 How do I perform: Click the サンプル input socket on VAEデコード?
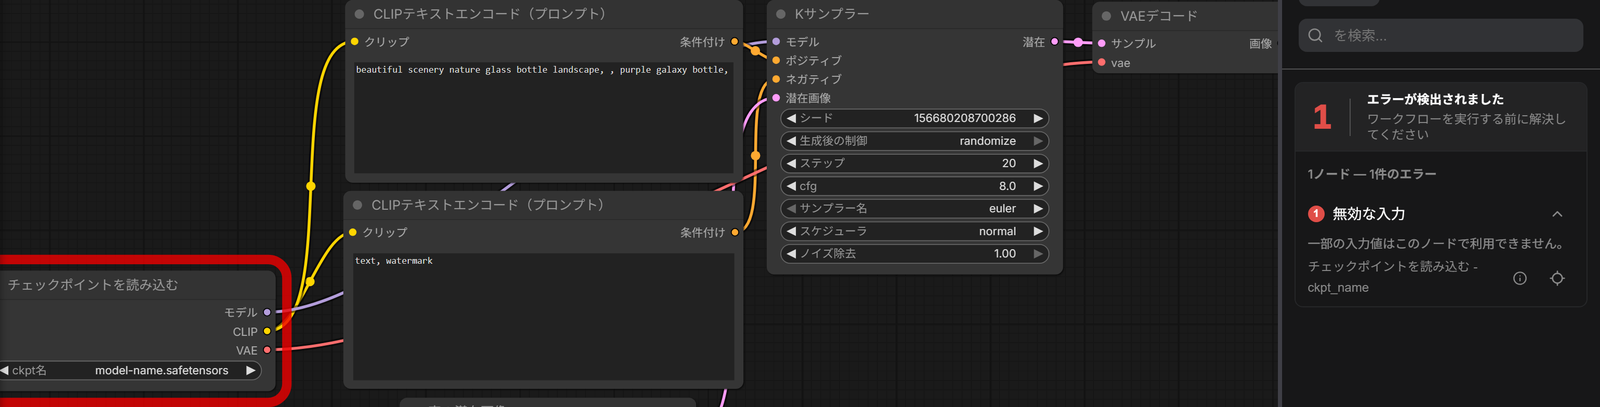(x=1102, y=43)
